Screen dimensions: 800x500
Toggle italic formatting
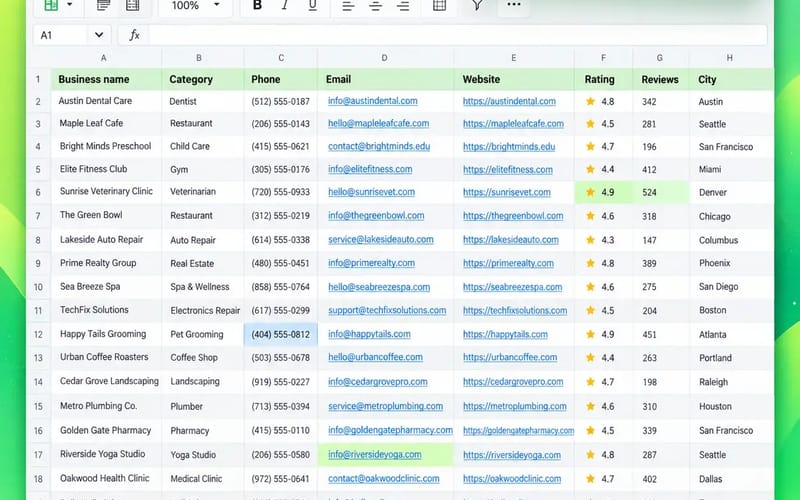[285, 6]
